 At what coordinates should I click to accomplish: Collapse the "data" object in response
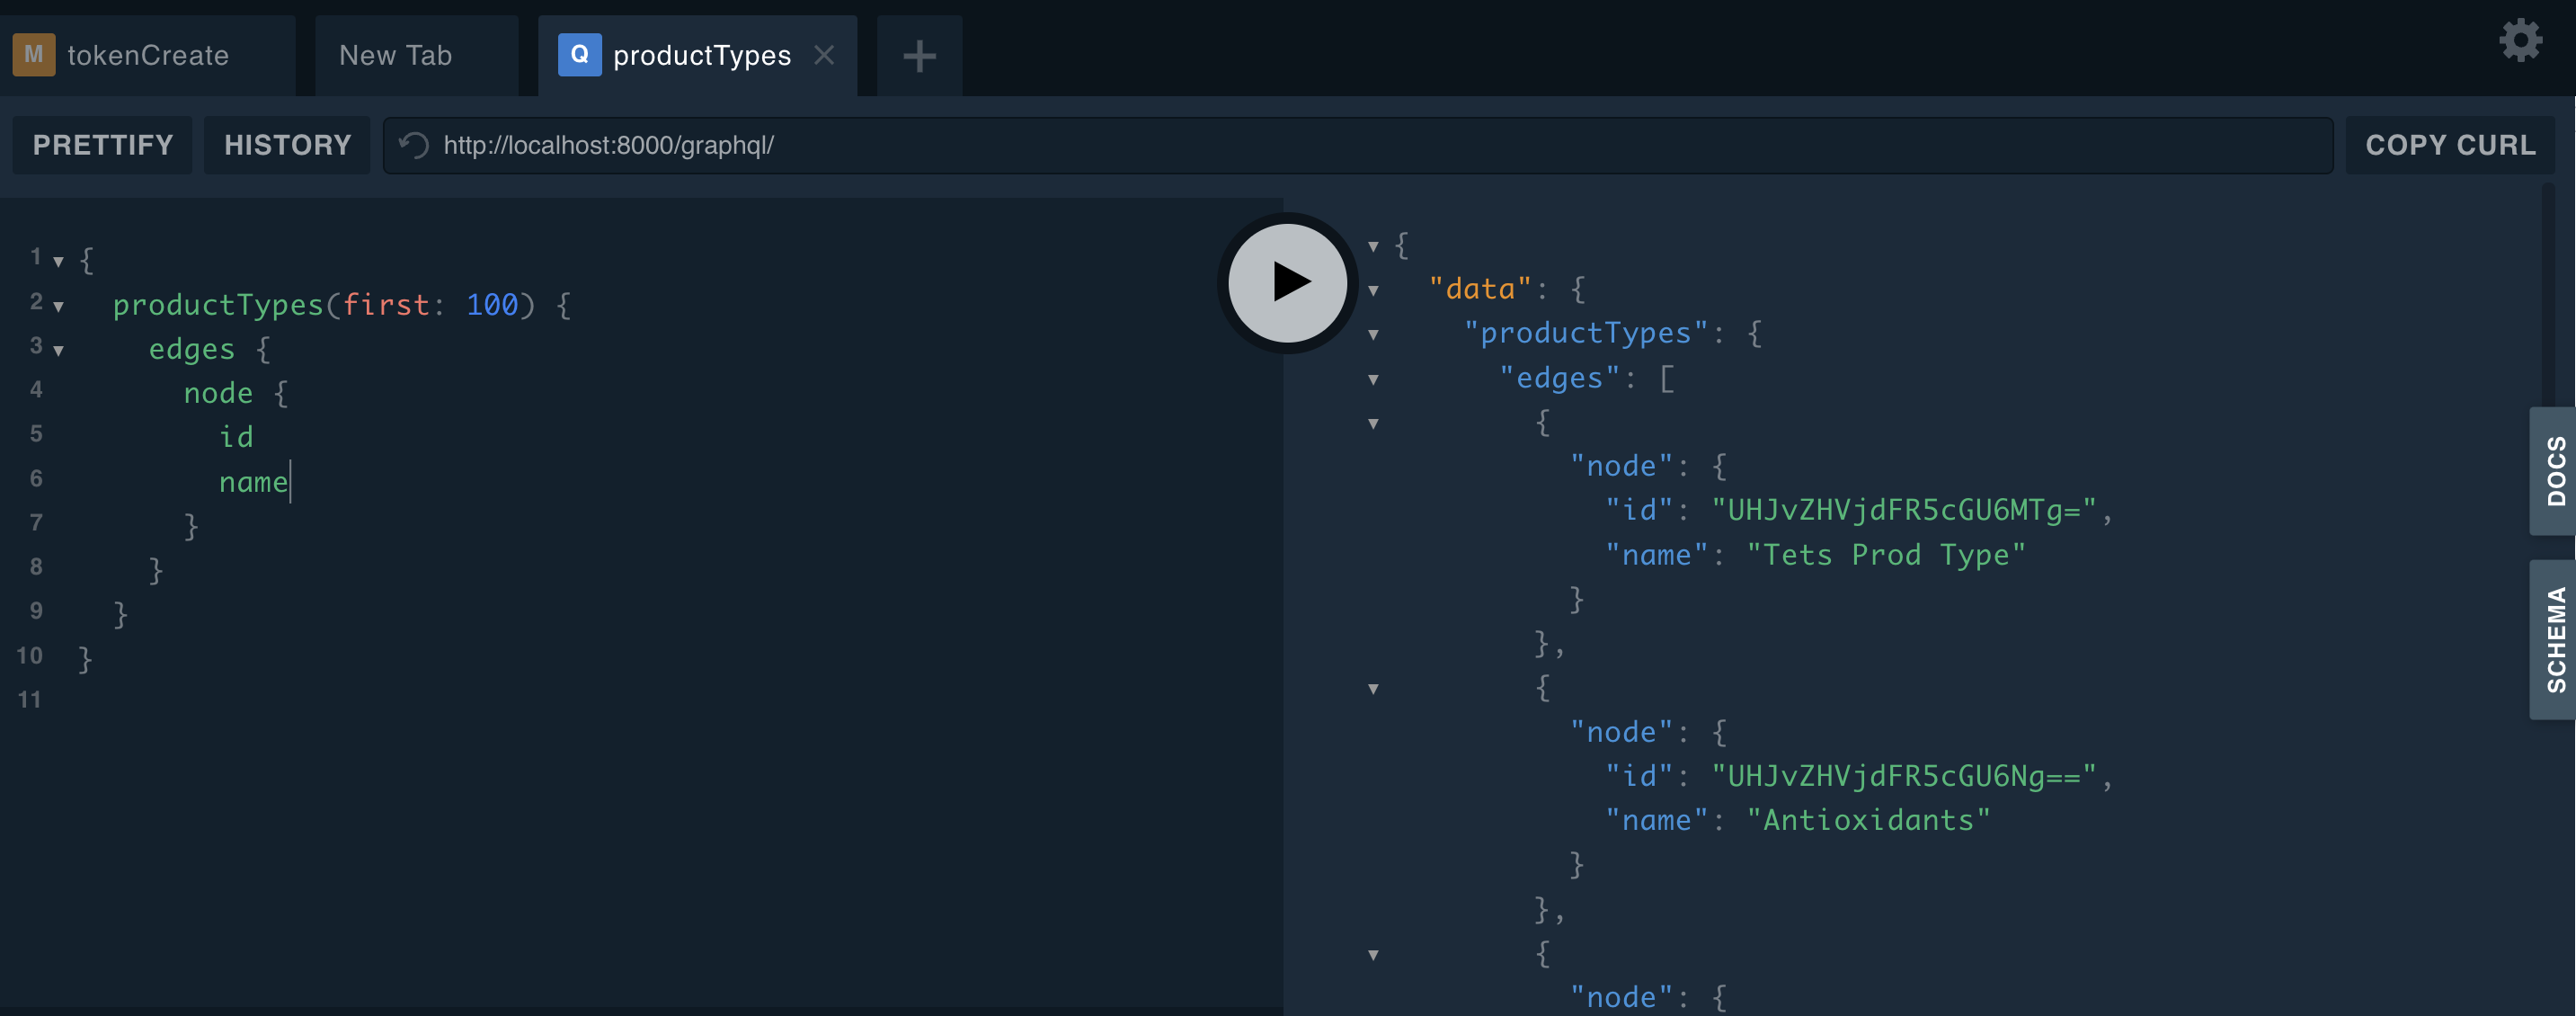1373,291
